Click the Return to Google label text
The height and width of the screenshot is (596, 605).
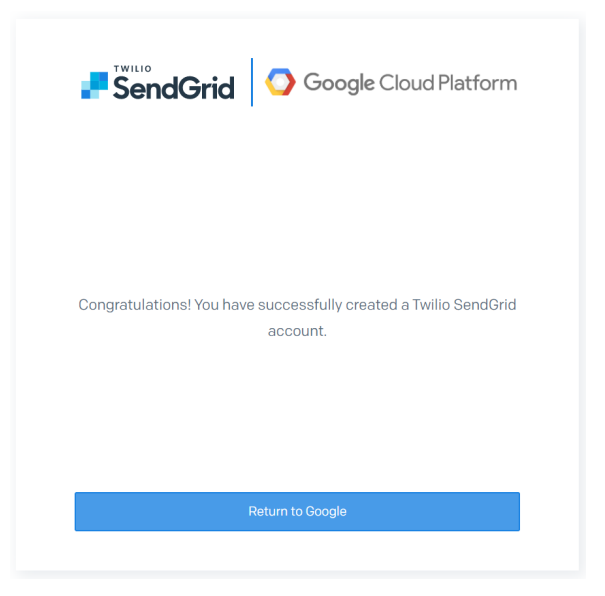point(297,511)
